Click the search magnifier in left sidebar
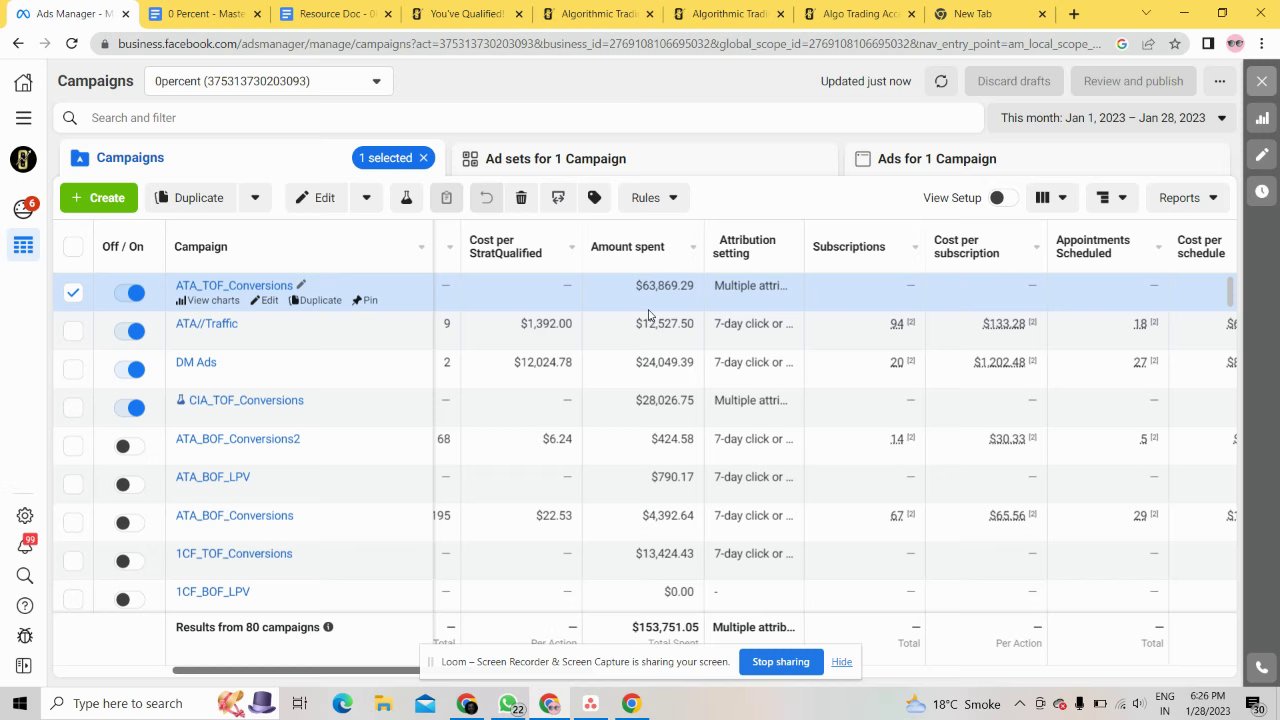Image resolution: width=1280 pixels, height=720 pixels. pos(25,575)
